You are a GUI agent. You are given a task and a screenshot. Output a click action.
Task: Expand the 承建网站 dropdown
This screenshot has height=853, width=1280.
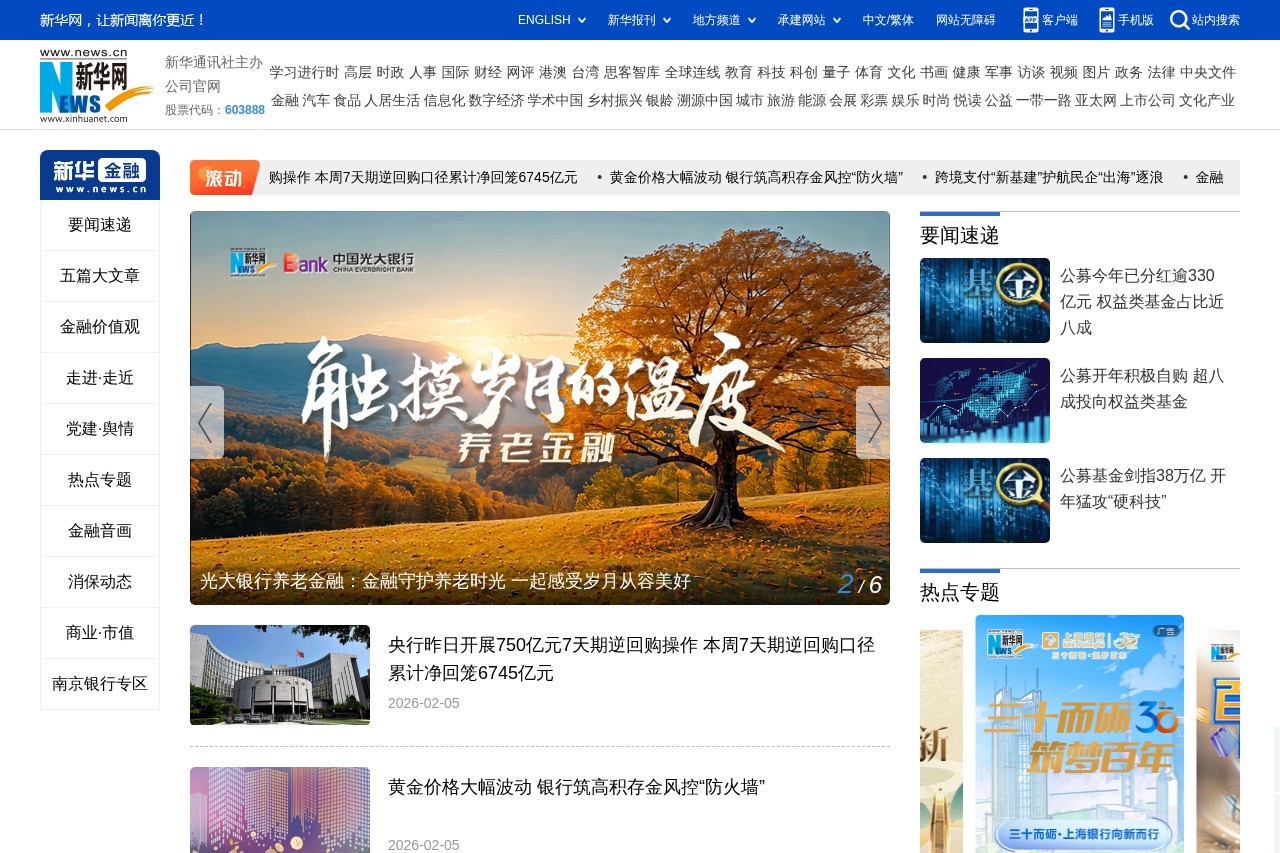point(809,20)
